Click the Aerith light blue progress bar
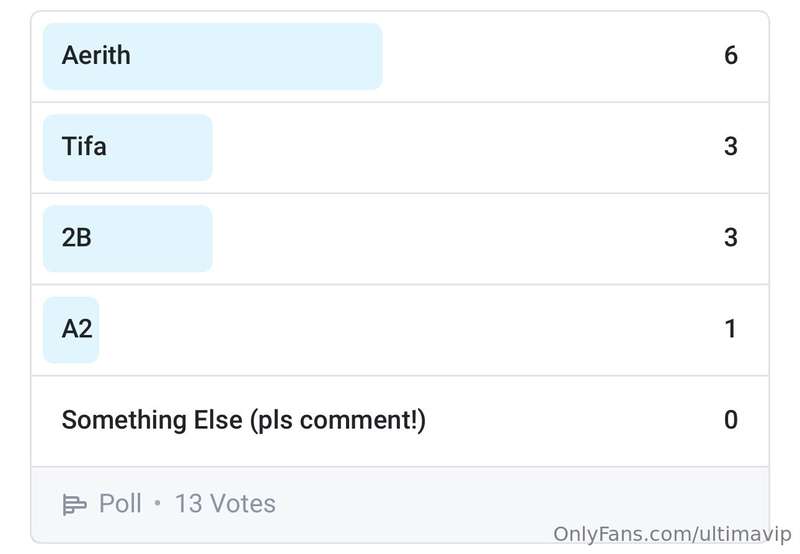The height and width of the screenshot is (554, 800). click(x=213, y=56)
